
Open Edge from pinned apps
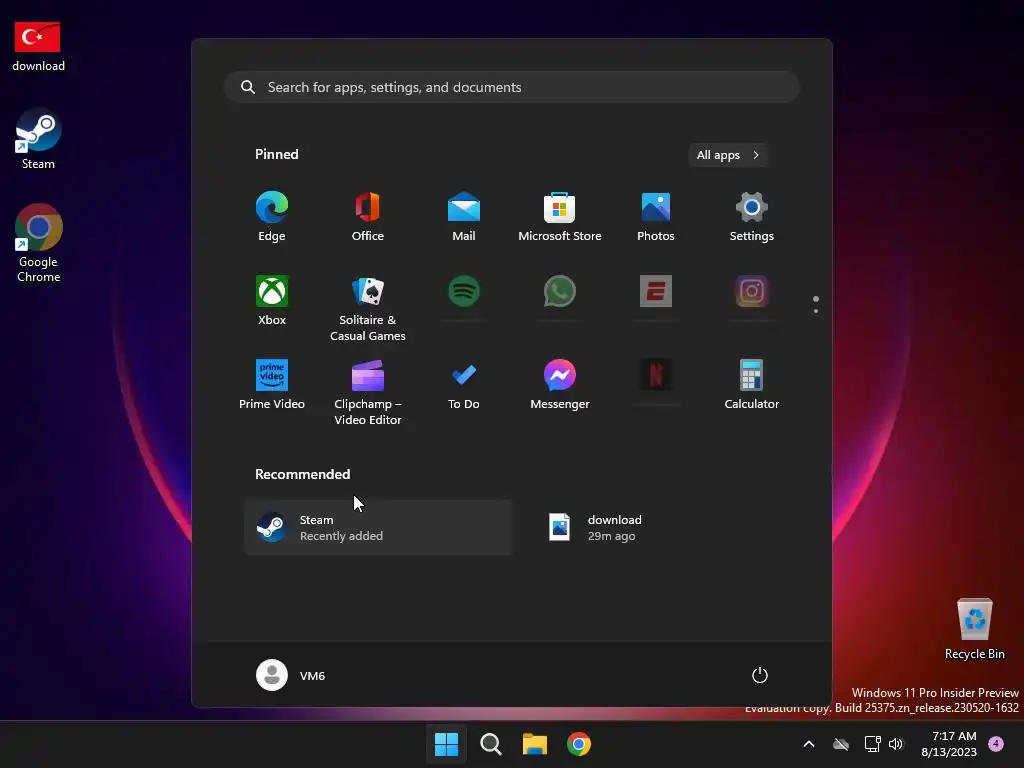click(272, 217)
